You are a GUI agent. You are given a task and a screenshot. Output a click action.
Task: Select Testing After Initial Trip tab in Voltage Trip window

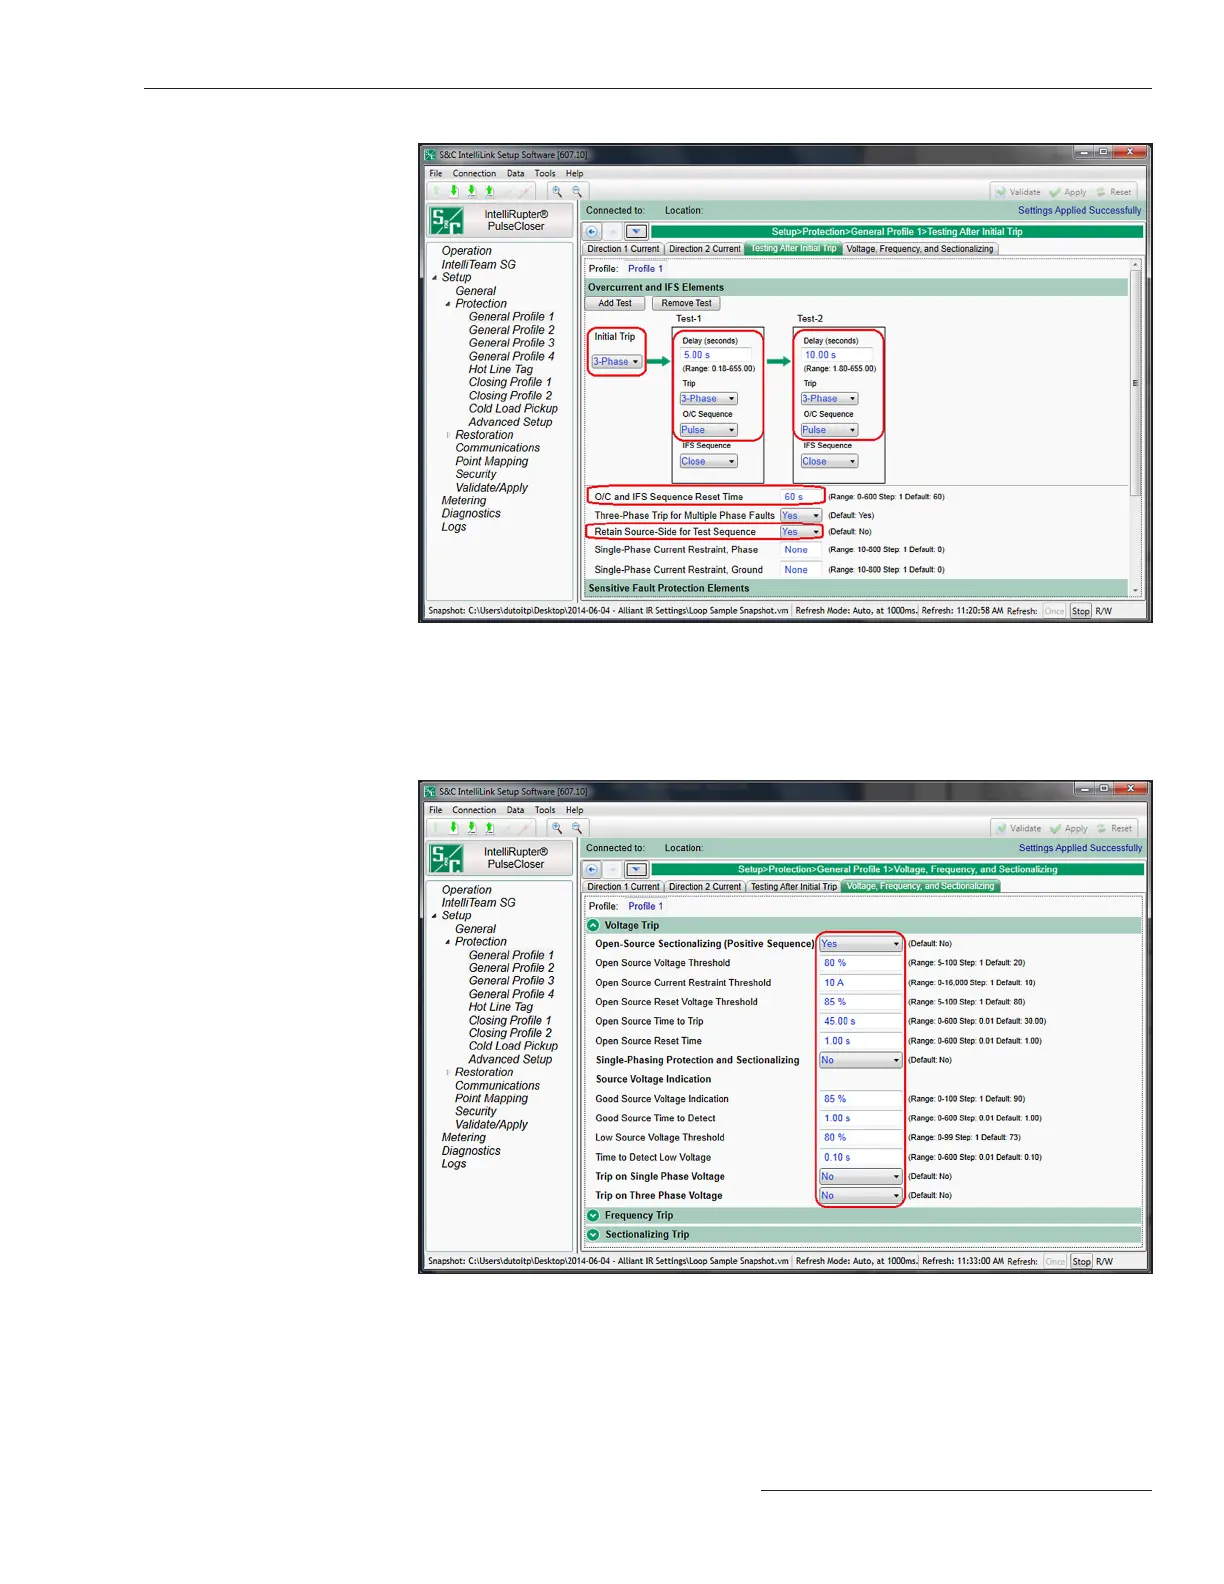[x=794, y=886]
